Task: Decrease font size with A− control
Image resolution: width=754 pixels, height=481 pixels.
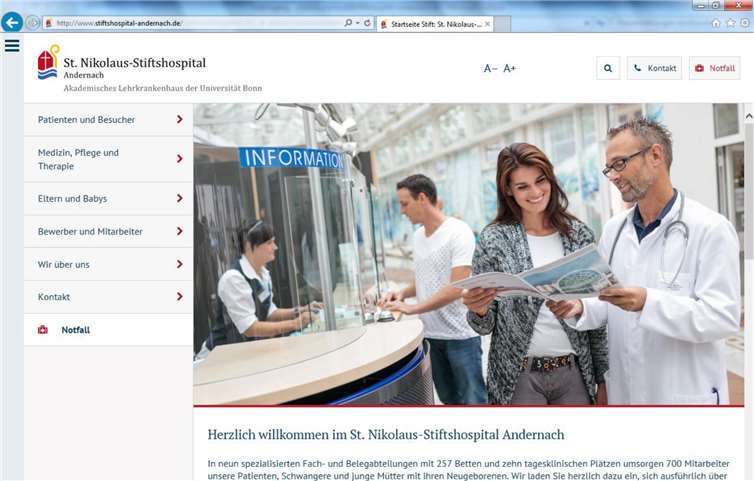Action: click(490, 68)
